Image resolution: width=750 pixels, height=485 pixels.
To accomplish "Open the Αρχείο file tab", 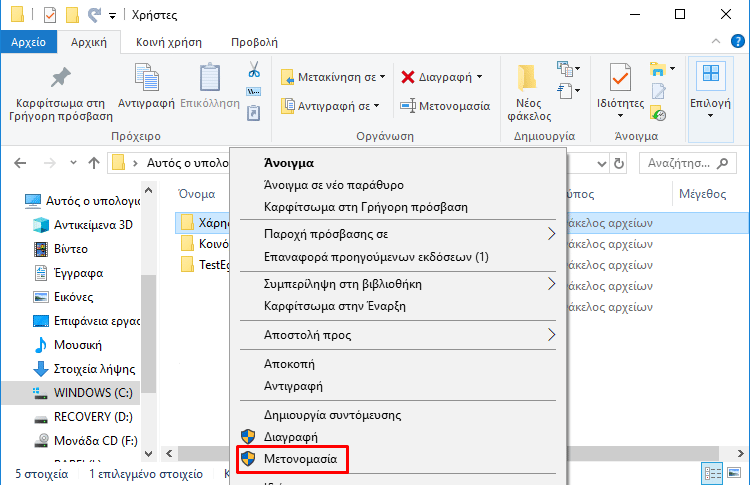I will click(29, 42).
